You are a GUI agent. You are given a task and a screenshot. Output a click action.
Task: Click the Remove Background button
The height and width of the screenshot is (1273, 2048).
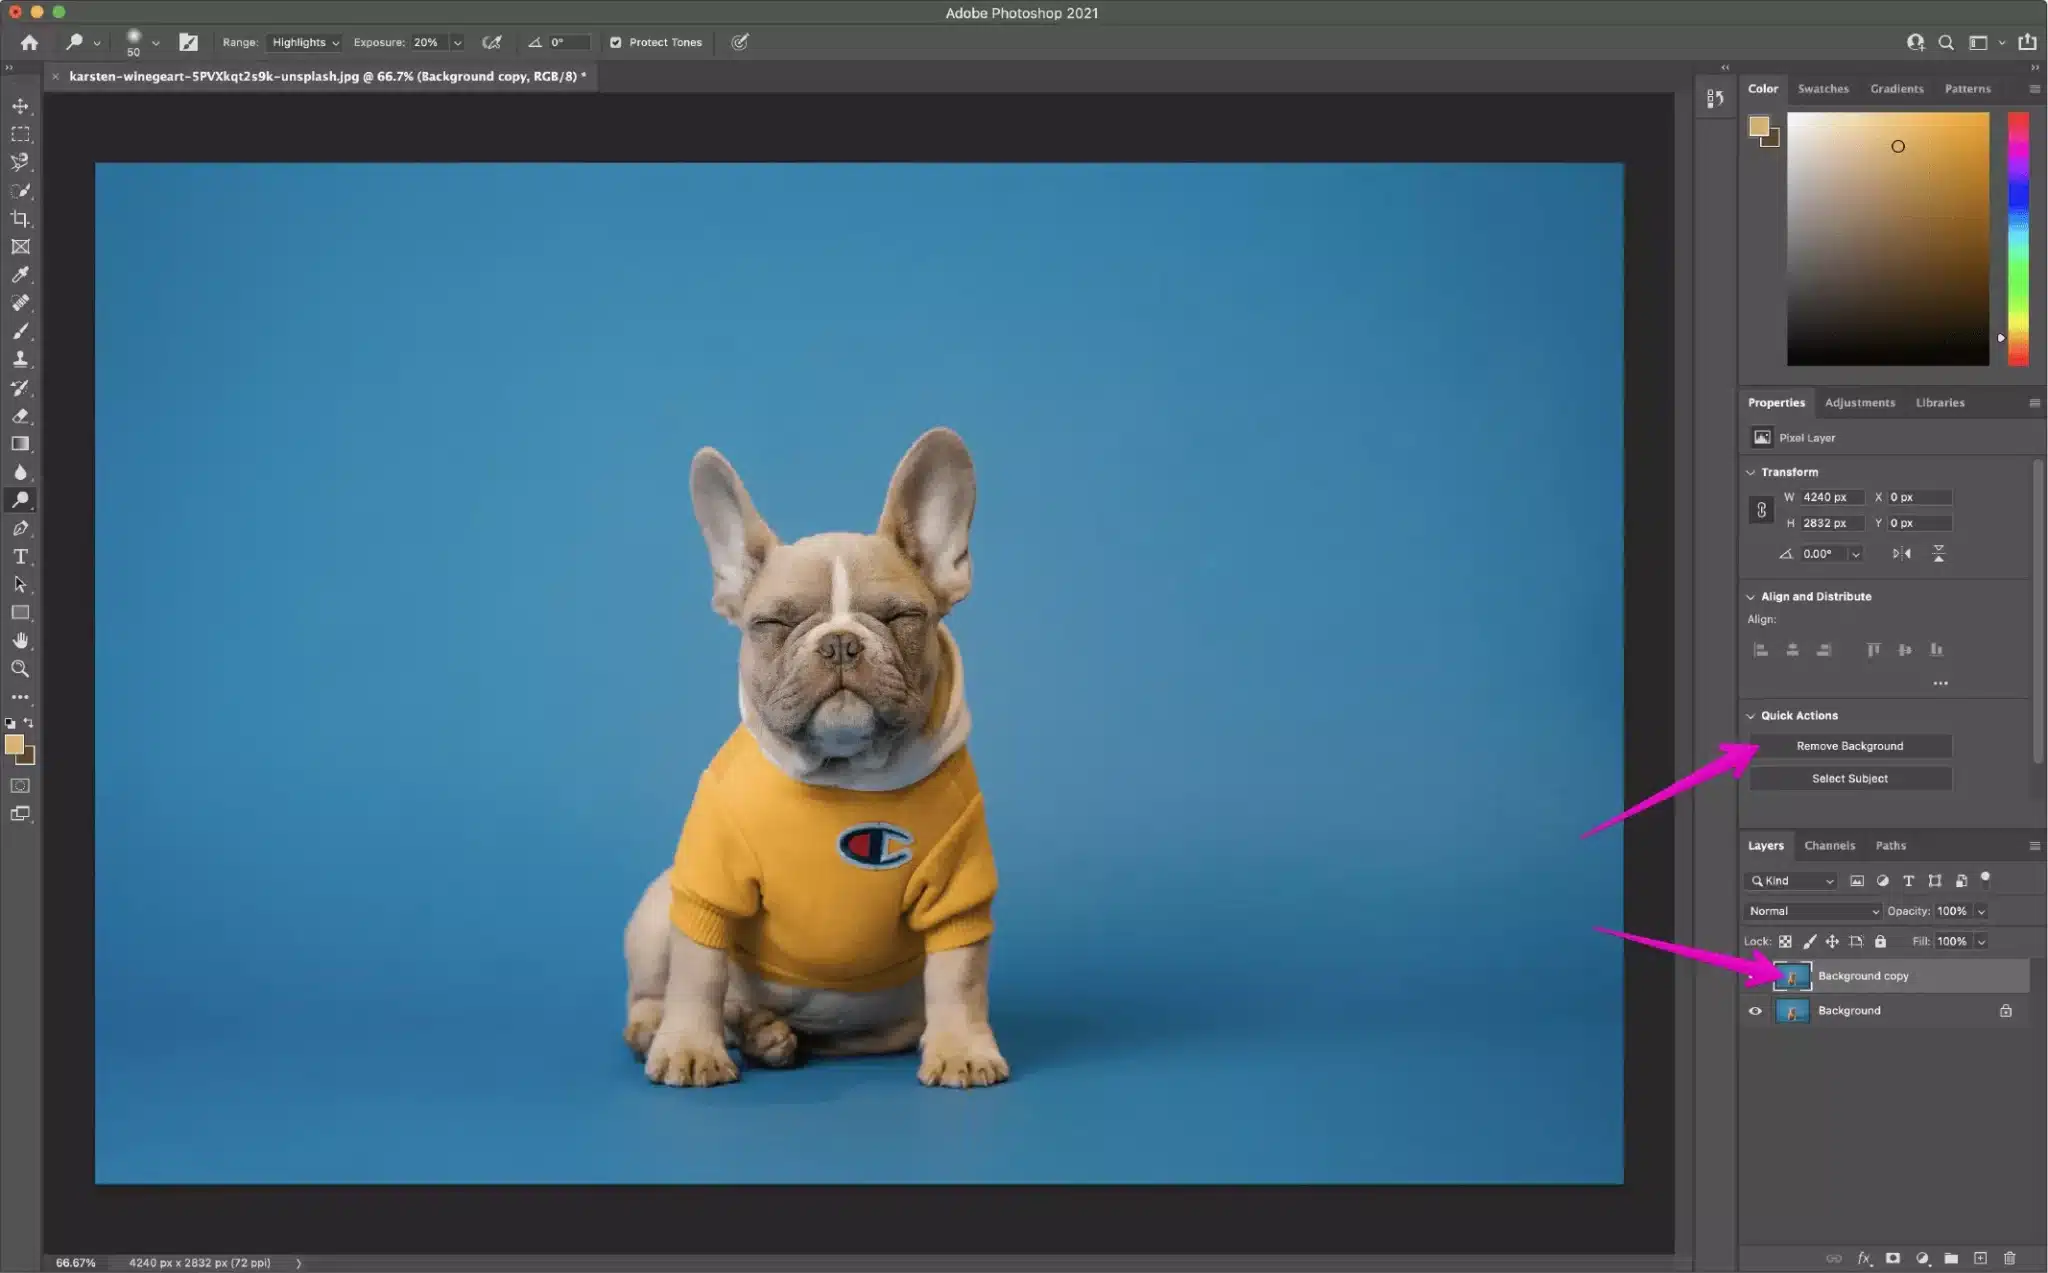(x=1850, y=745)
